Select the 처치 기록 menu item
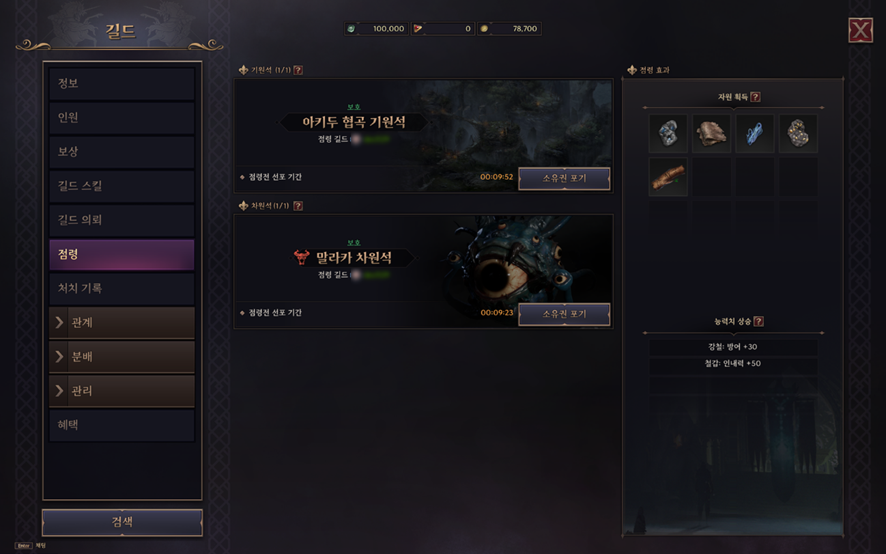 click(122, 288)
